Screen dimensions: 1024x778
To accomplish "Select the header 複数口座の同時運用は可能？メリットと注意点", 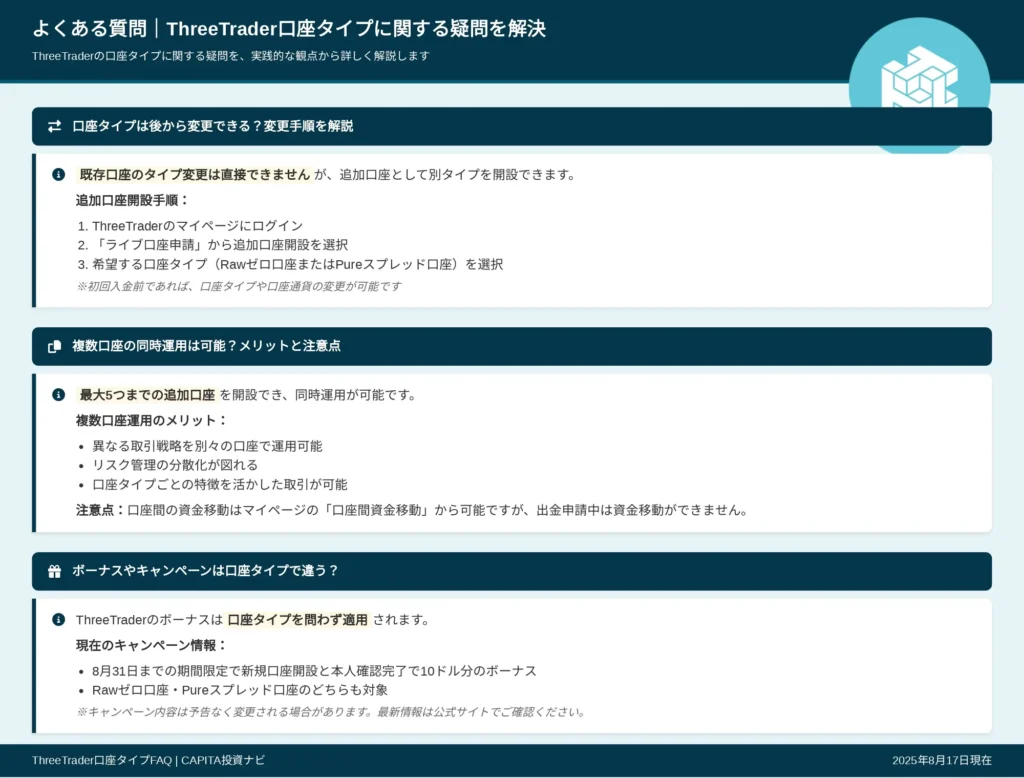I will 512,346.
